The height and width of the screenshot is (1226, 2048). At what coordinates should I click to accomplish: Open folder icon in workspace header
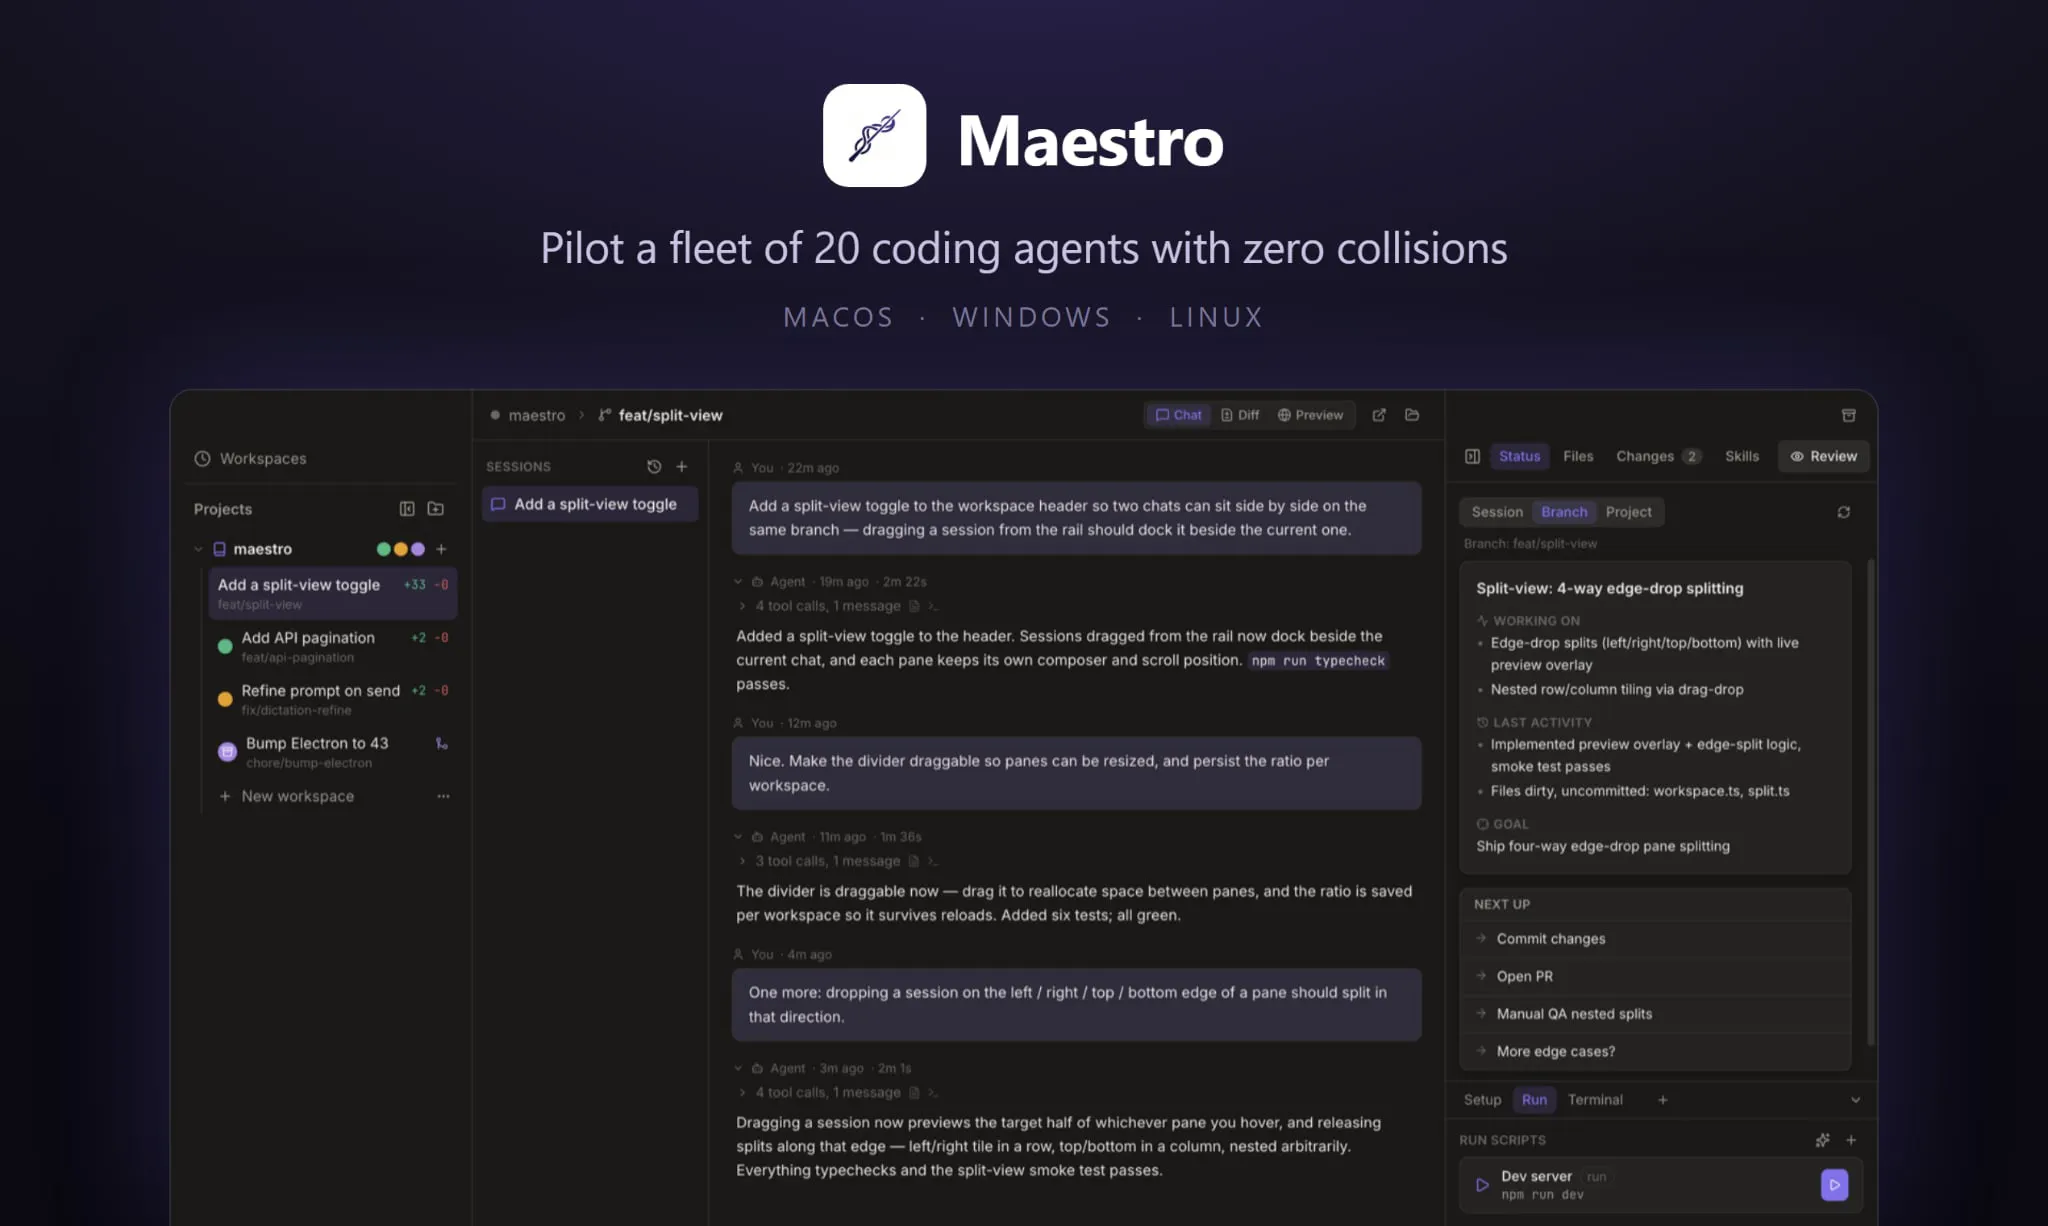point(1412,415)
